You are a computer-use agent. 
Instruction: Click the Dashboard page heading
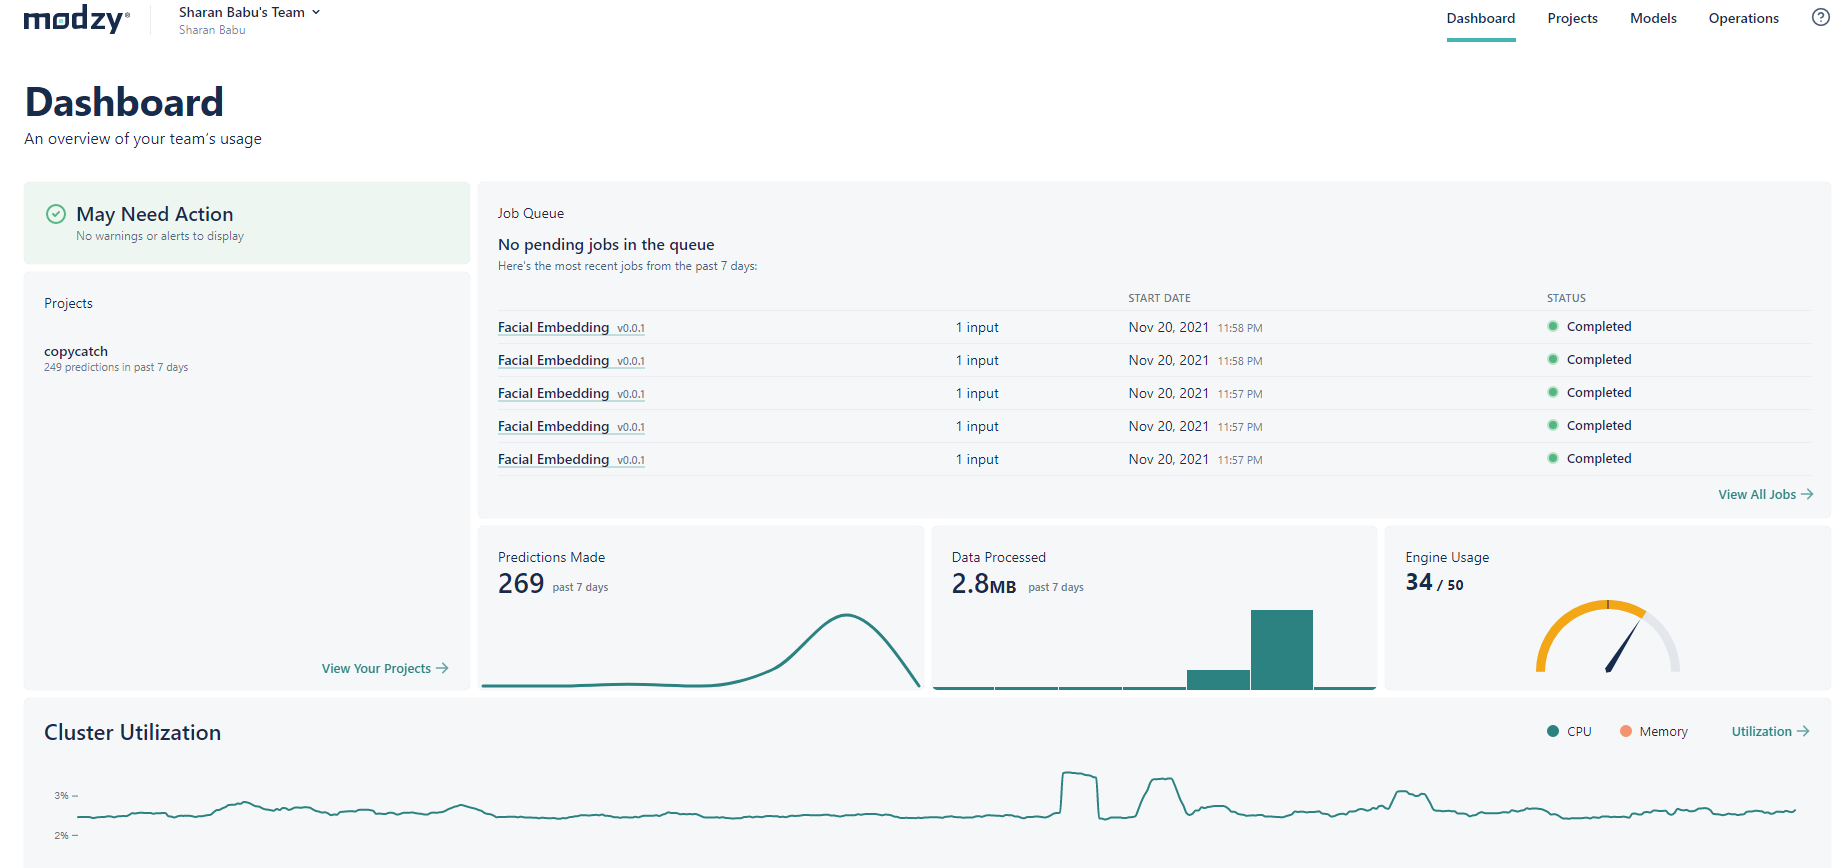(x=124, y=102)
